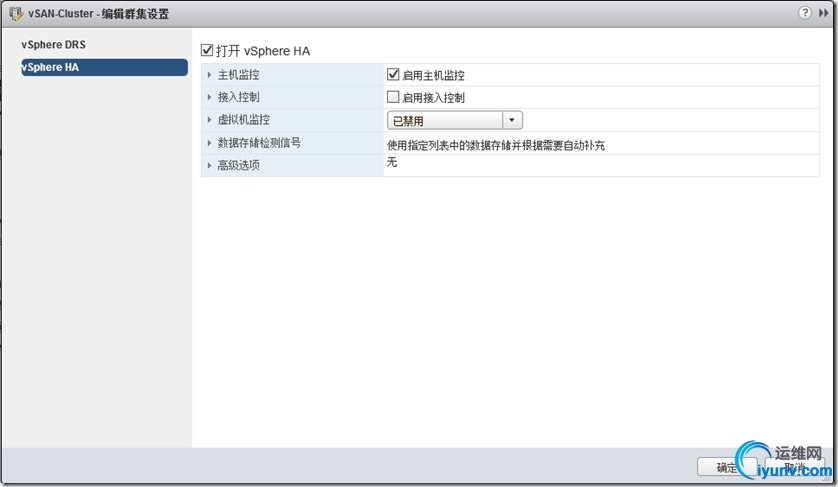
Task: Click the double-arrow expand icon
Action: (824, 13)
